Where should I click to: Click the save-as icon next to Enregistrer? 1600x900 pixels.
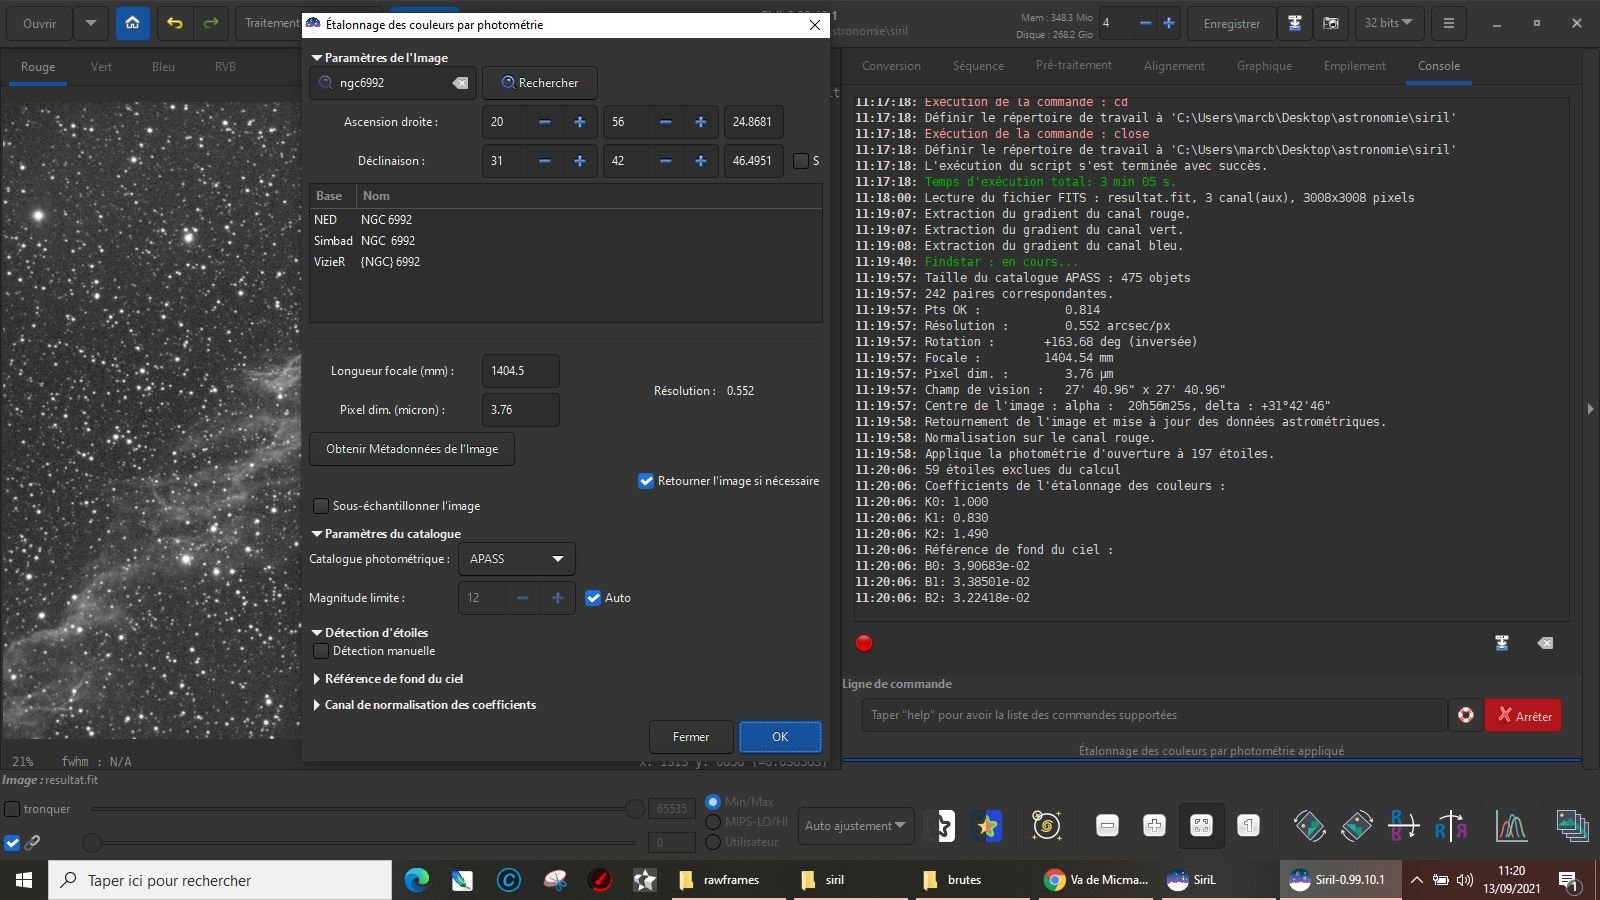click(x=1295, y=23)
